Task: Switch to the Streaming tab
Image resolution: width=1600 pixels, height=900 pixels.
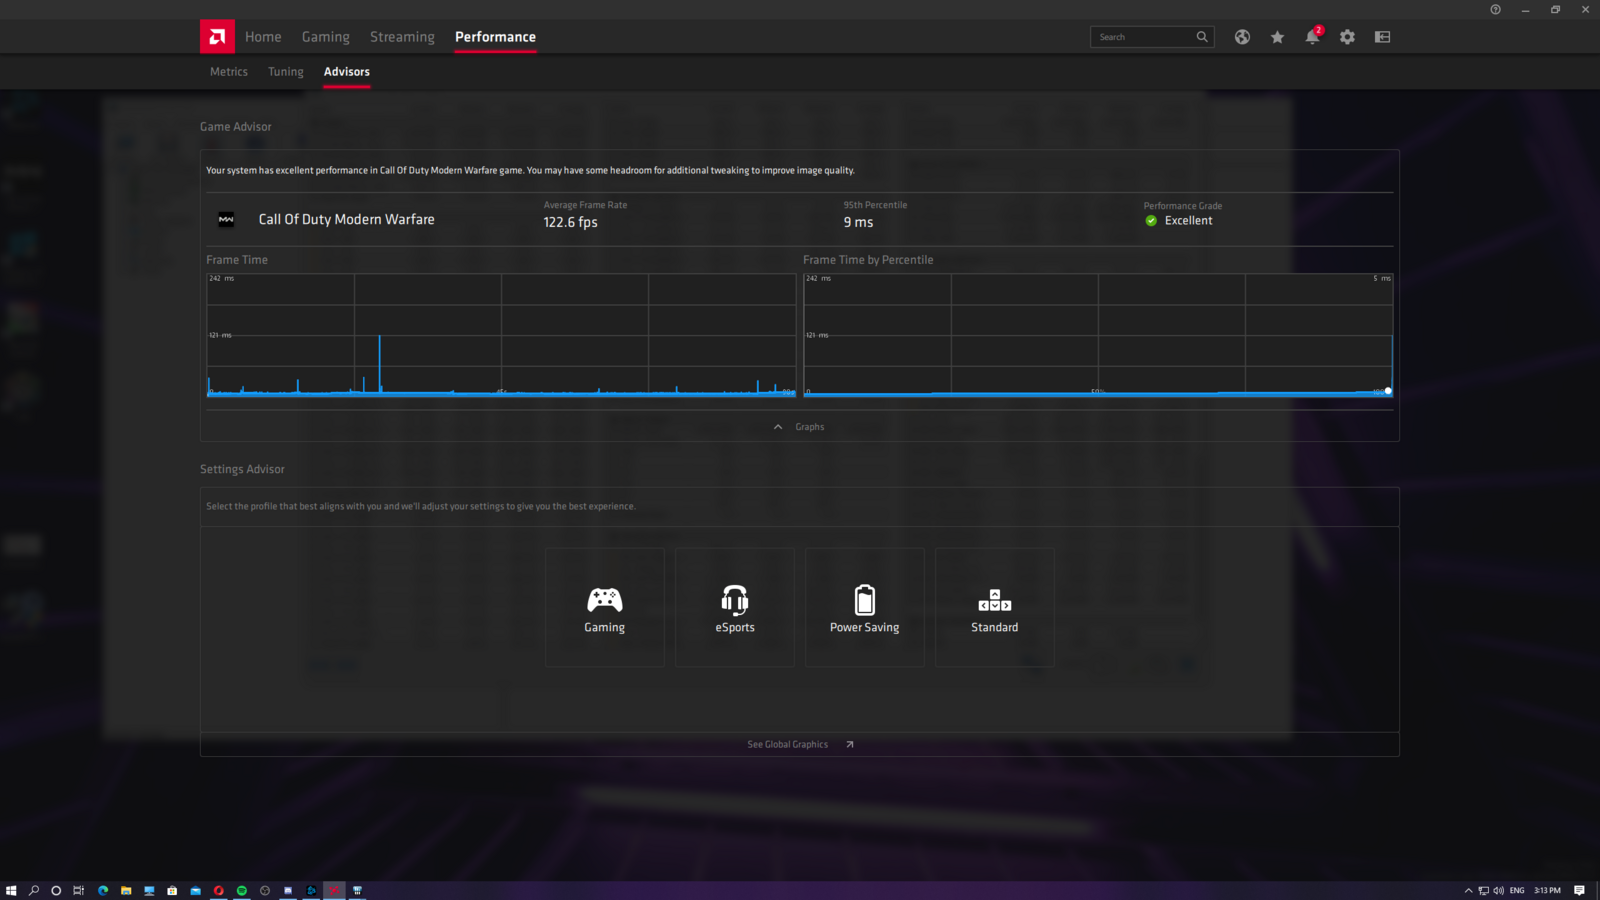Action: (x=402, y=37)
